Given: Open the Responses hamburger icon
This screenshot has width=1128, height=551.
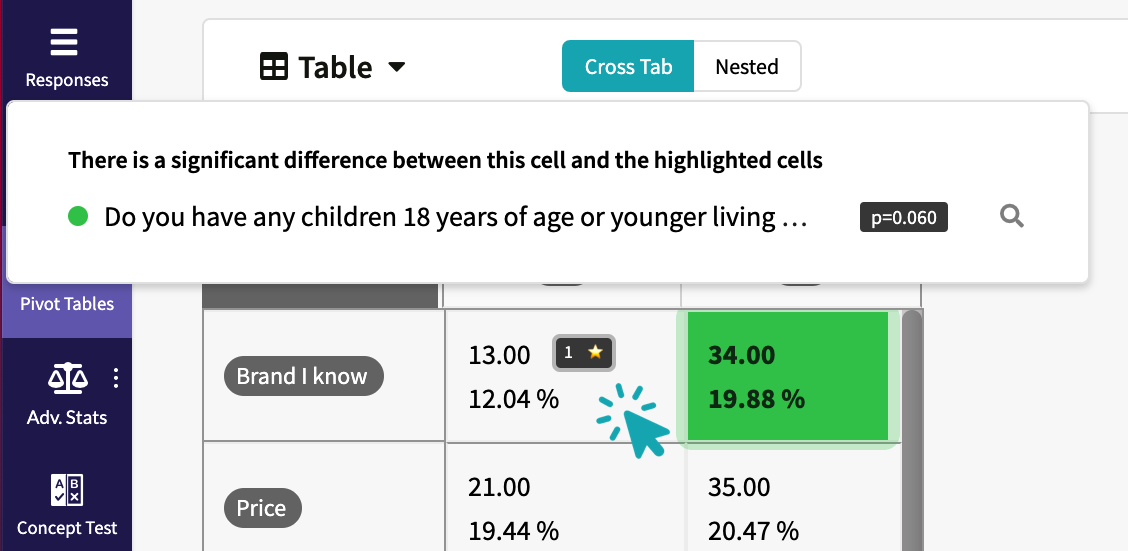Looking at the screenshot, I should click(64, 43).
